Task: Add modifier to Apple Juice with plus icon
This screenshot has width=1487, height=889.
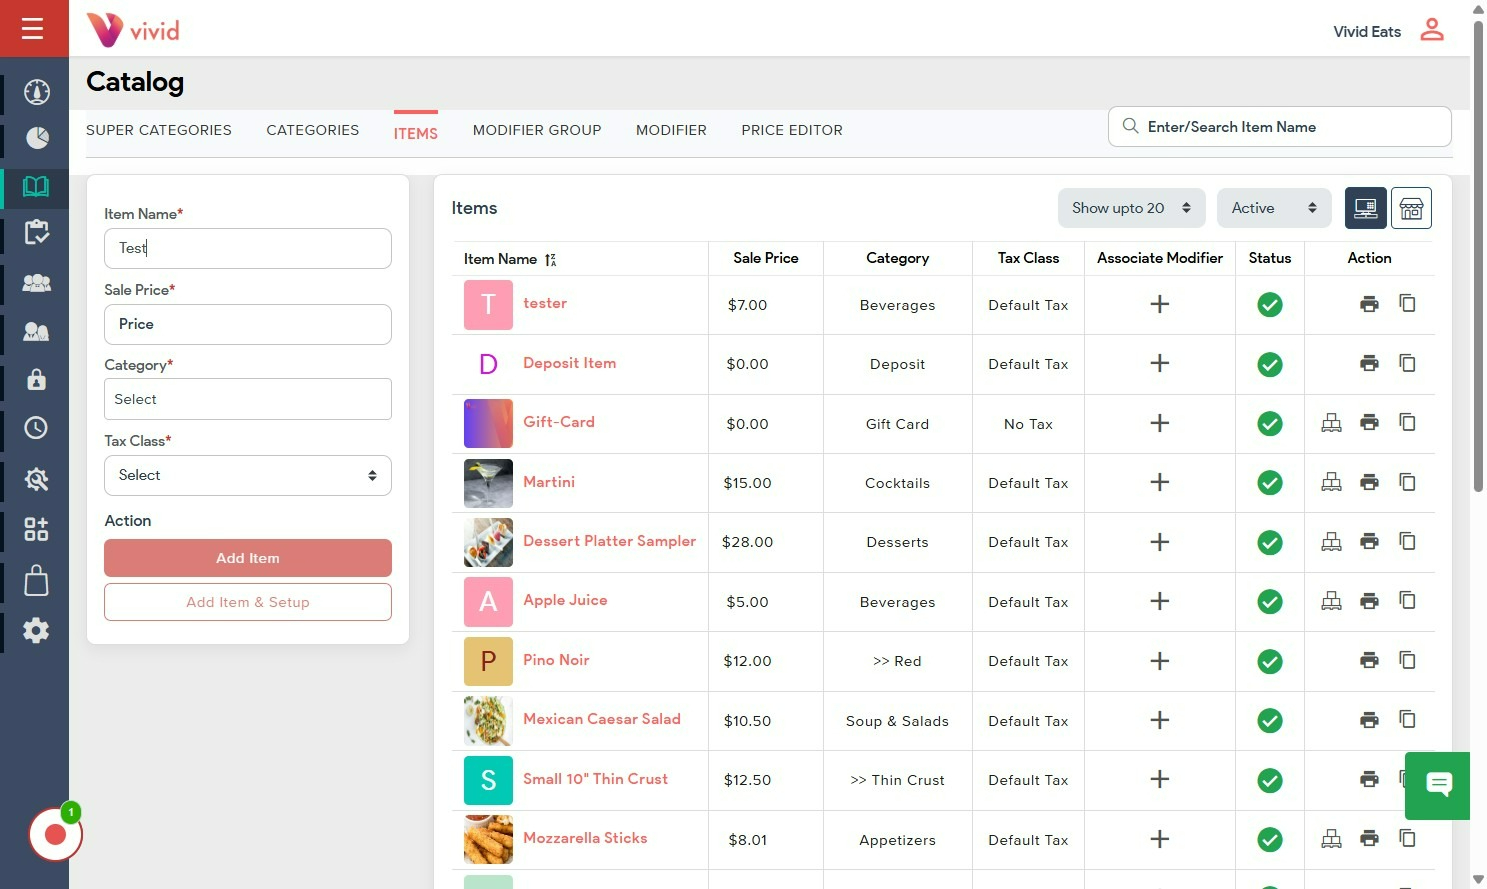Action: (x=1160, y=601)
